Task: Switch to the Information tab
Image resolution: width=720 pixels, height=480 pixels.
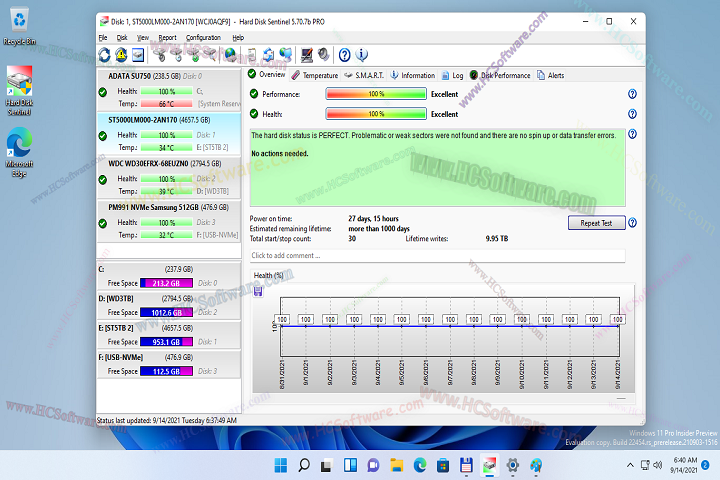Action: [x=412, y=75]
